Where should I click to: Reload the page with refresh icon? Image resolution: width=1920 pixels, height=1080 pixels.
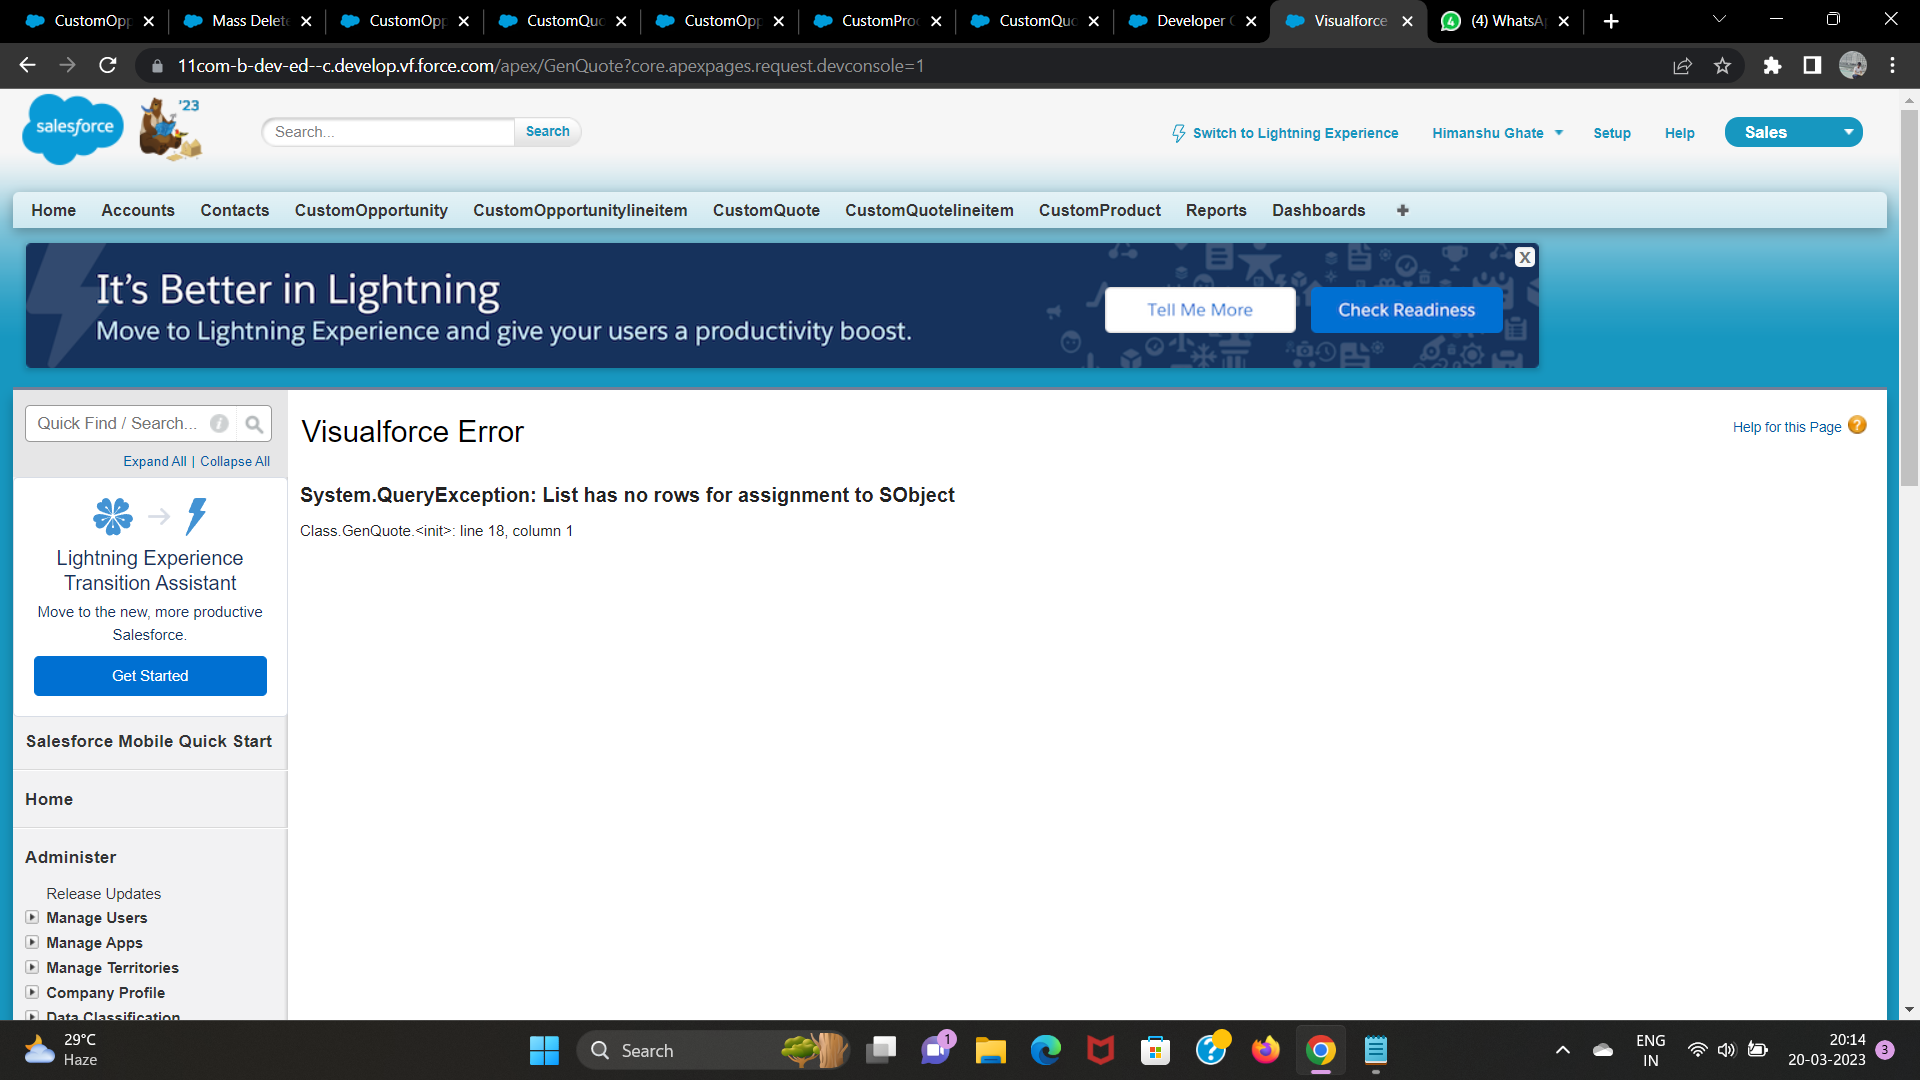(x=108, y=66)
